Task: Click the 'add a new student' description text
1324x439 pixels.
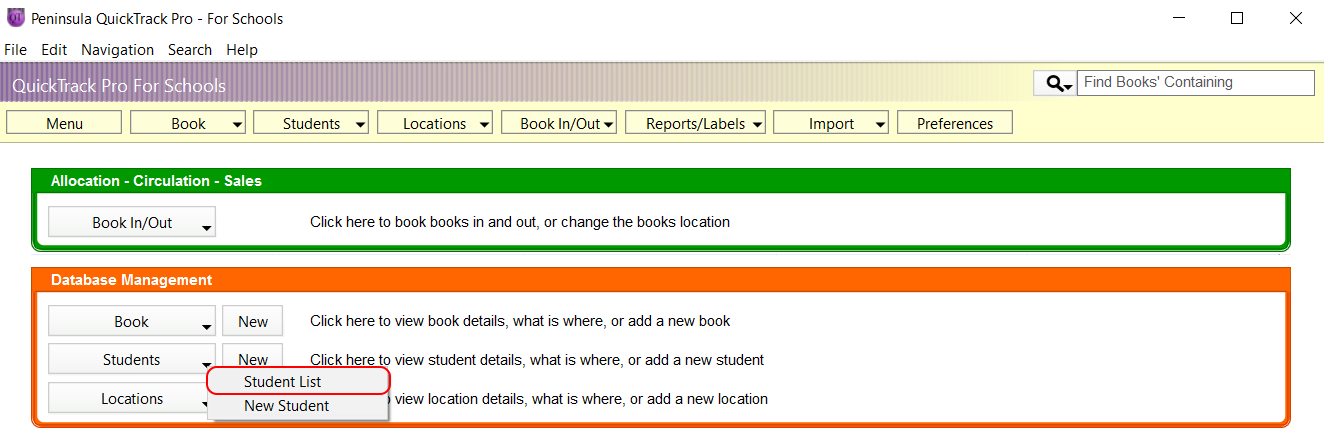Action: (537, 359)
